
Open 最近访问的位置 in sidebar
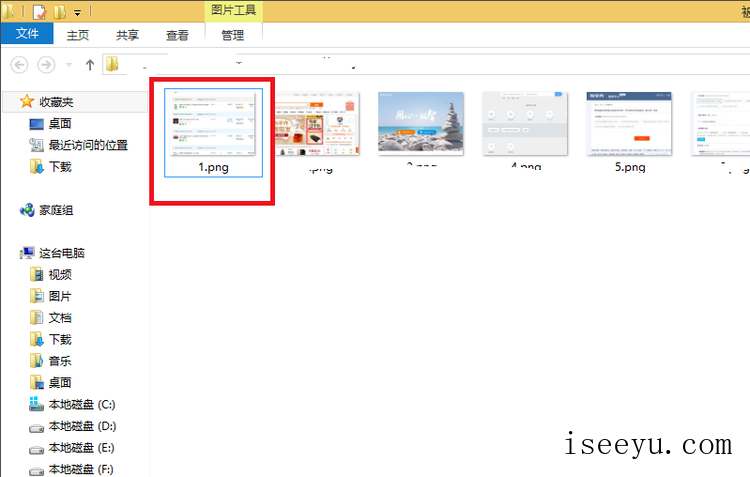pos(88,145)
